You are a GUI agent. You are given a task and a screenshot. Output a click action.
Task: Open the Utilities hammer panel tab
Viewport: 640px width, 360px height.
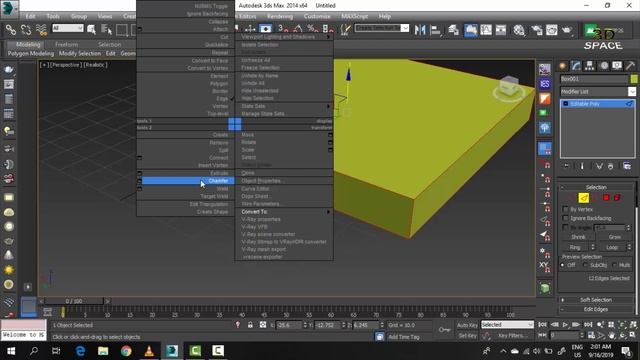(x=630, y=66)
